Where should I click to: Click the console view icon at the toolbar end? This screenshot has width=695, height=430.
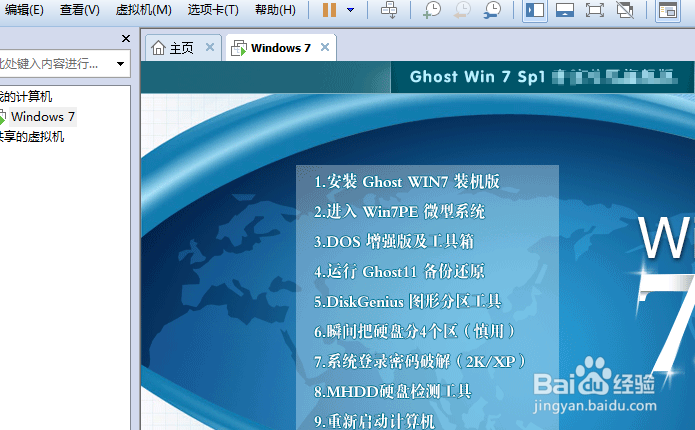click(668, 10)
